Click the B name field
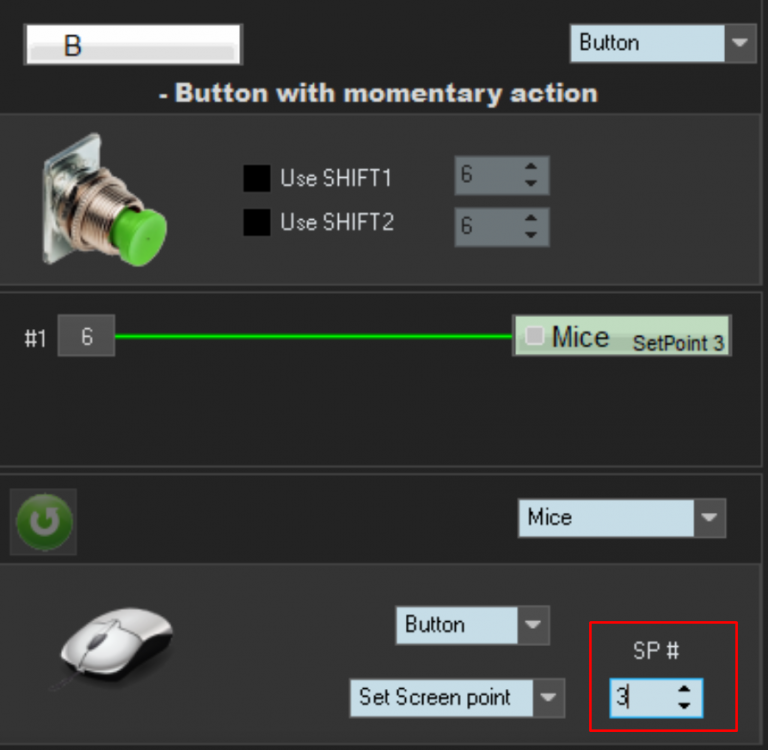 click(x=133, y=45)
